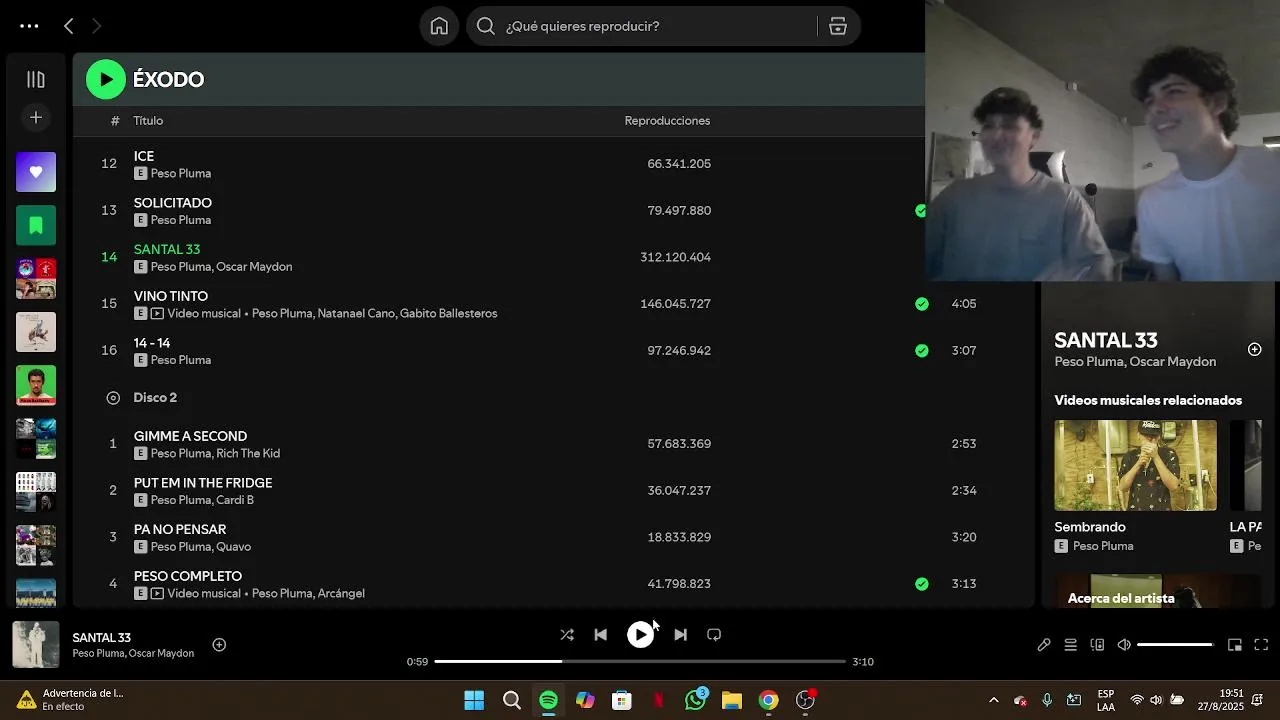Add SANTAL 33 in right panel plus icon

1254,349
